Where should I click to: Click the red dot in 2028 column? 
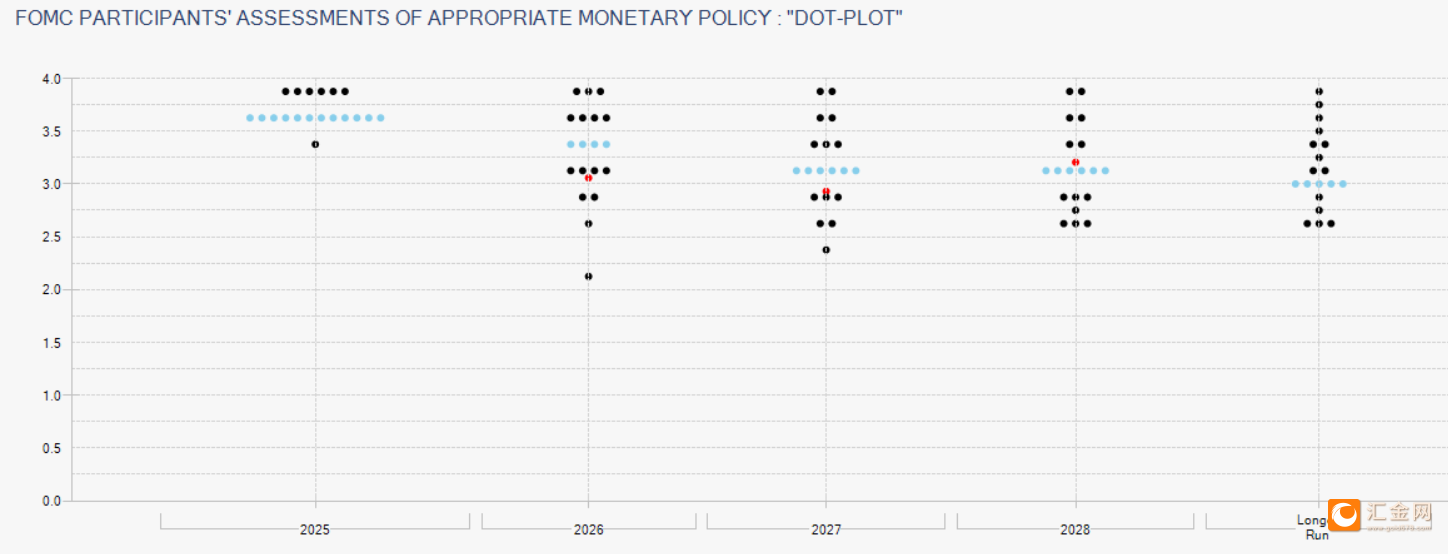(1075, 162)
